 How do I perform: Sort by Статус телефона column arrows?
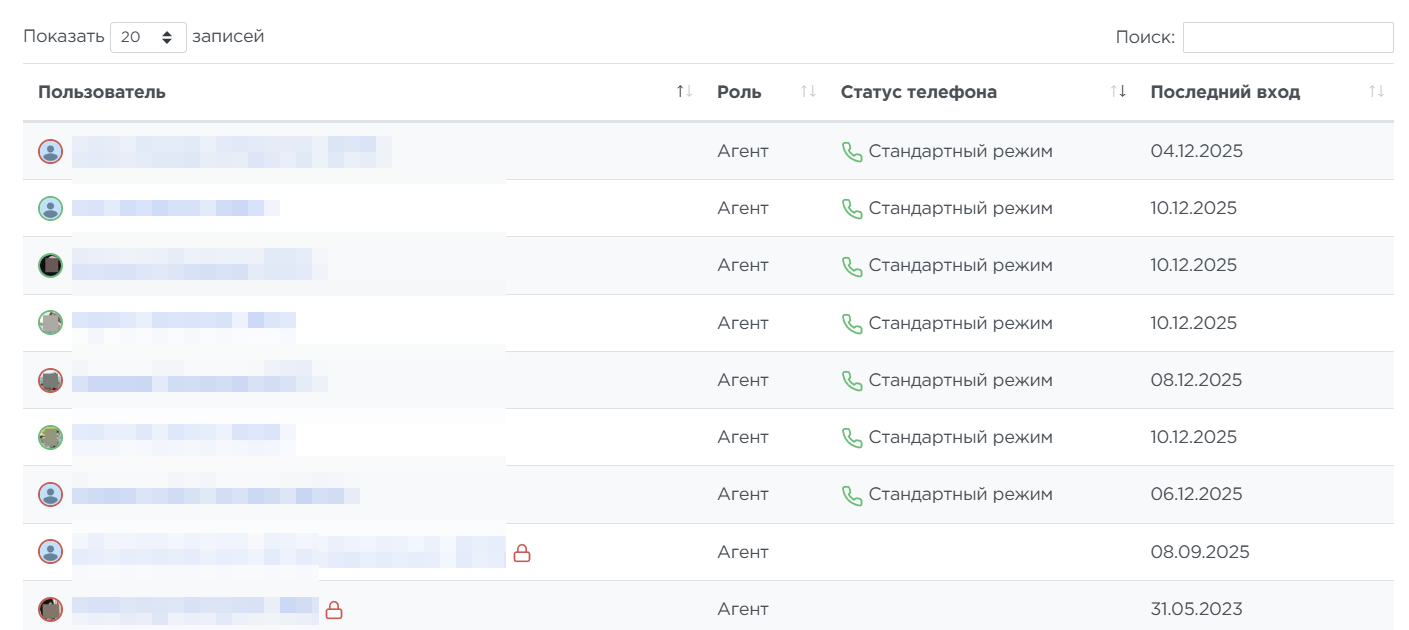(1118, 92)
